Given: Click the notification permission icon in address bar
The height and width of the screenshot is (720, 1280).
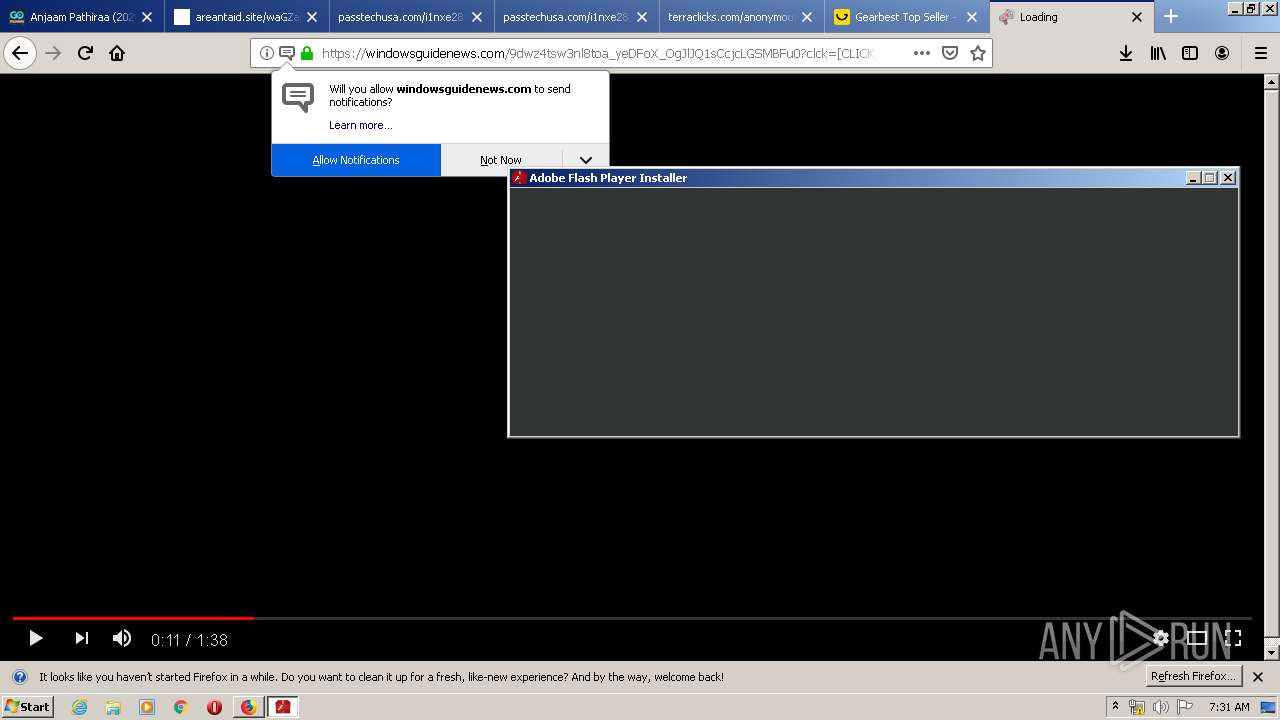Looking at the screenshot, I should point(286,53).
